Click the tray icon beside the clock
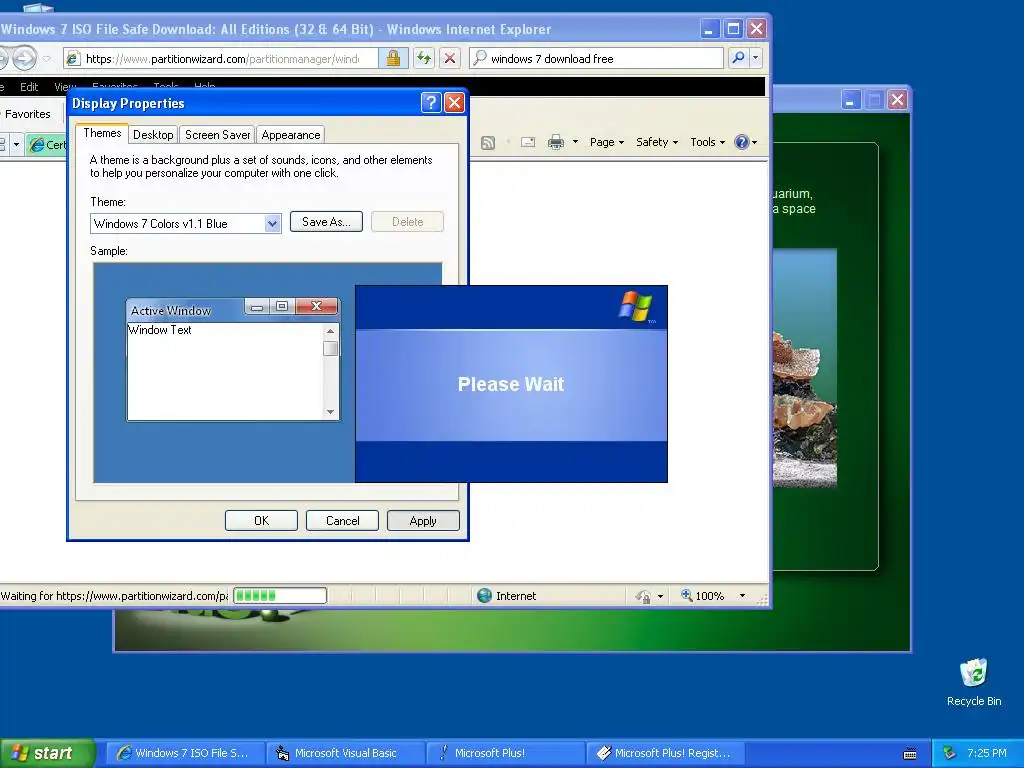Screen dimensions: 1024x768 [x=950, y=753]
